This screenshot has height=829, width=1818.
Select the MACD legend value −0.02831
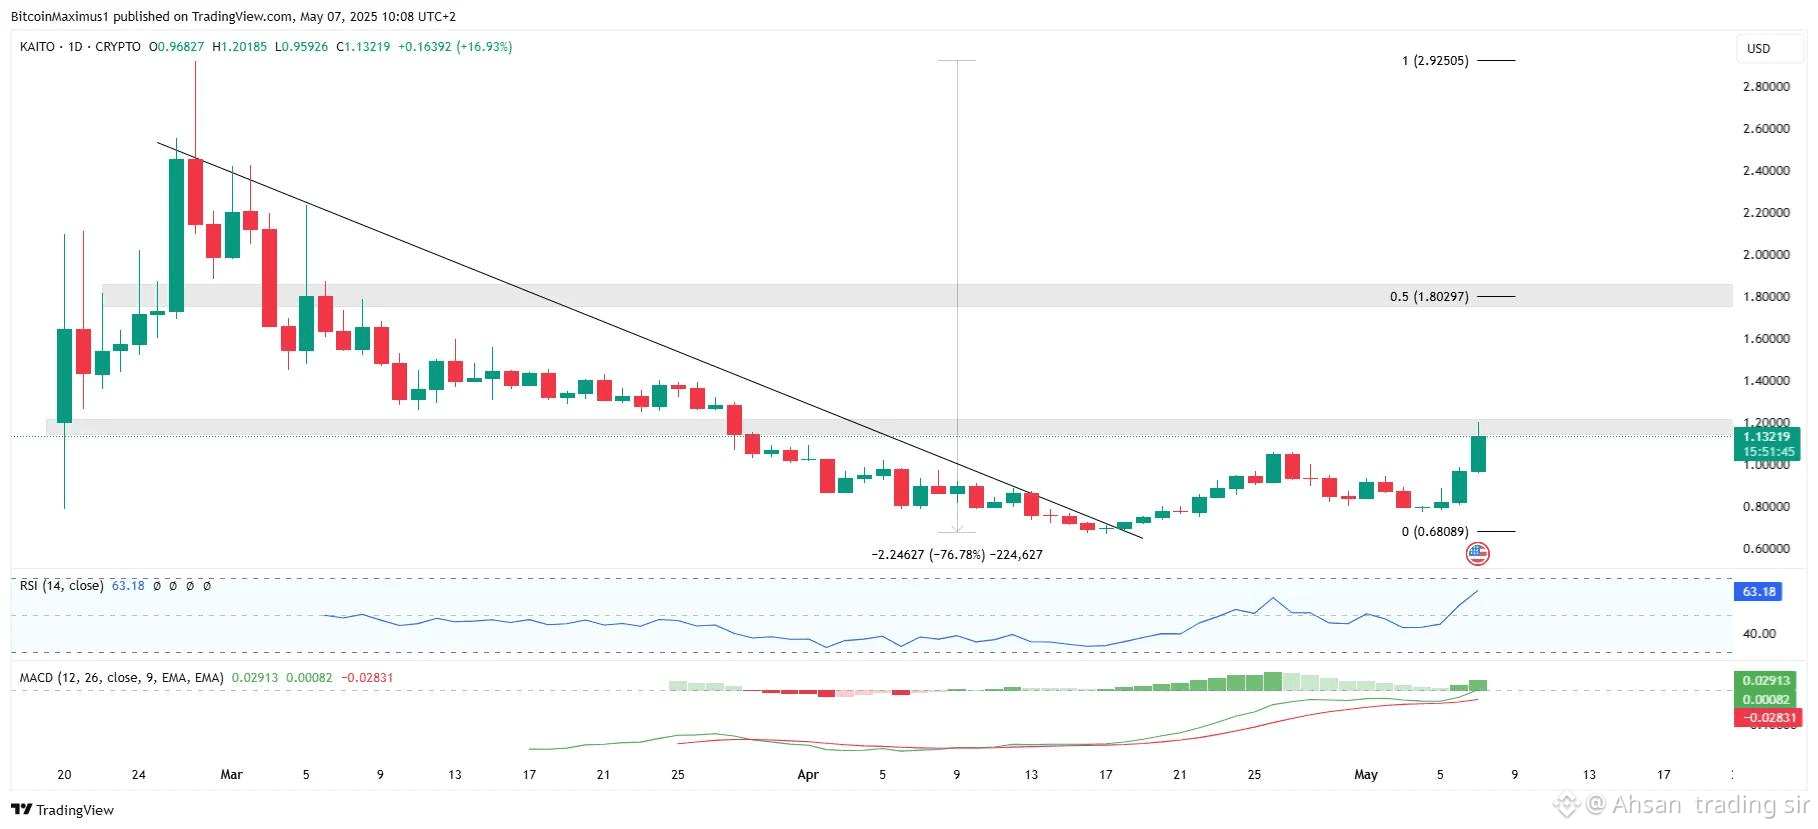[x=367, y=678]
